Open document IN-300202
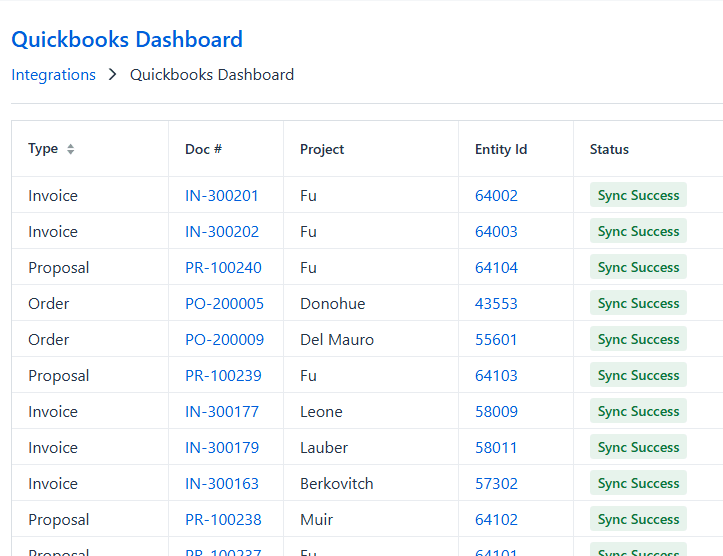This screenshot has width=723, height=556. [222, 231]
